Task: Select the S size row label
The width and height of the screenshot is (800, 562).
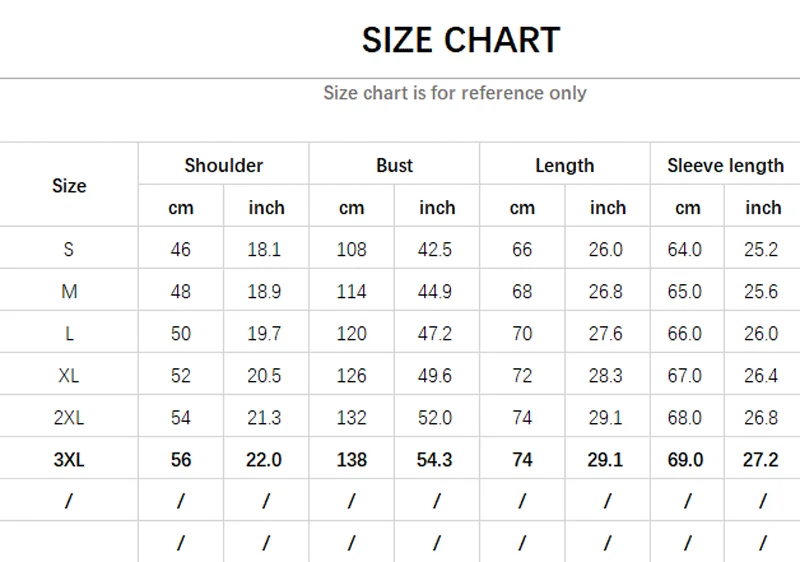Action: click(69, 249)
